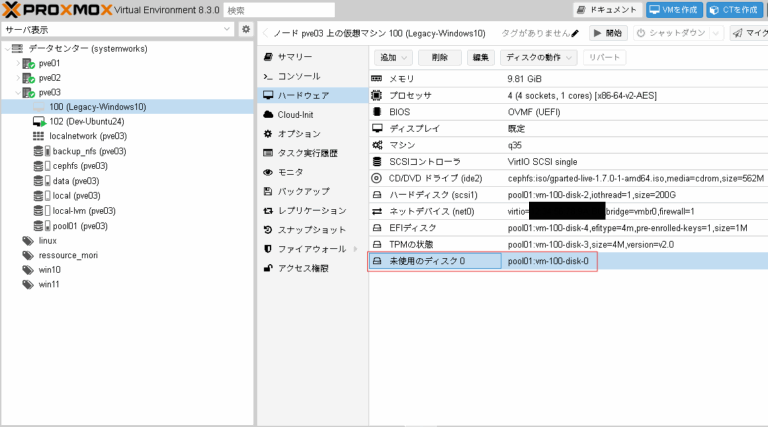
Task: Click the シャットダウン button
Action: click(x=672, y=33)
